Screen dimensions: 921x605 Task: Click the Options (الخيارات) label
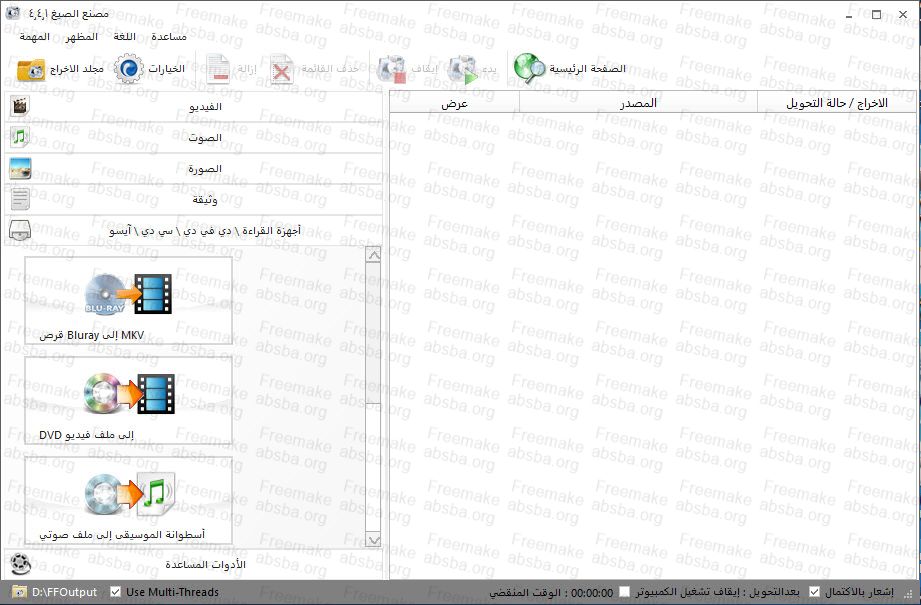tap(167, 69)
